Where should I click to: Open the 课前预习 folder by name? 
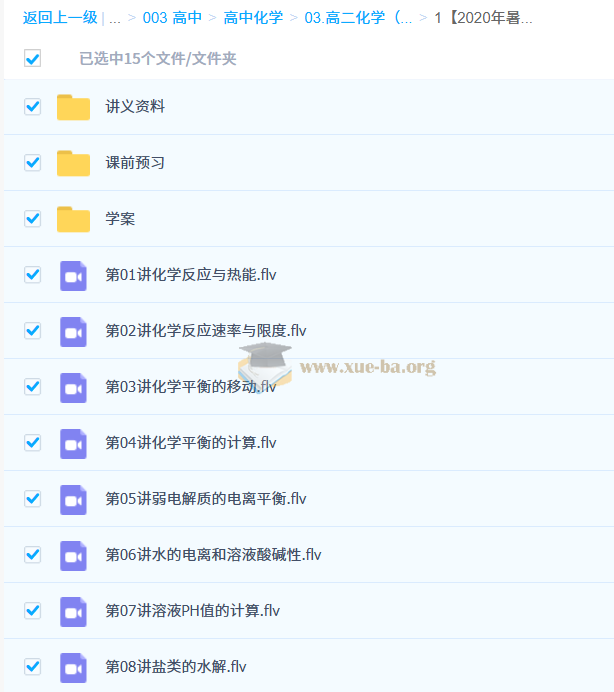pos(135,163)
